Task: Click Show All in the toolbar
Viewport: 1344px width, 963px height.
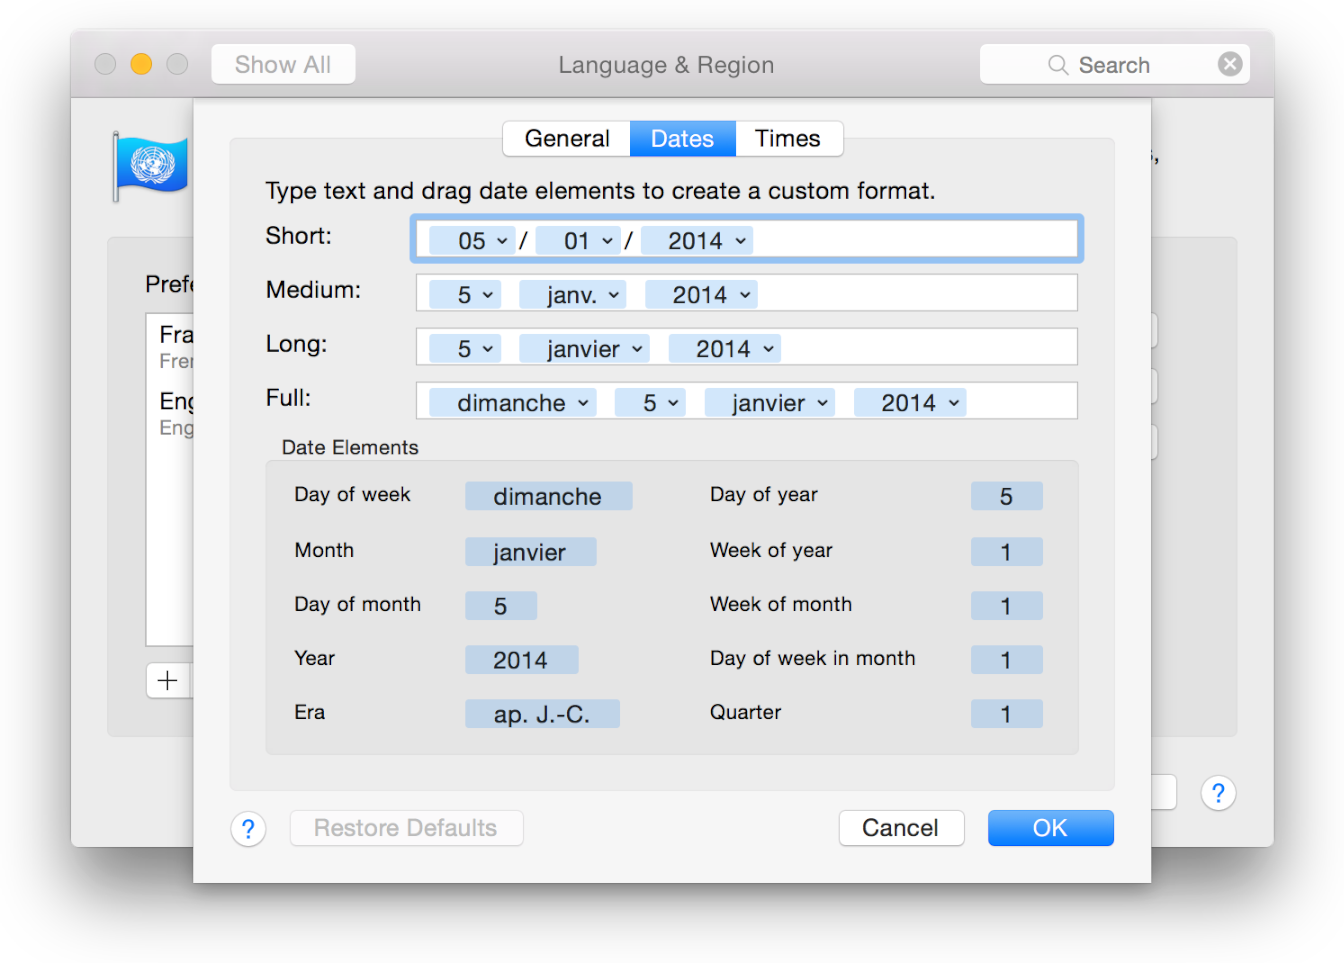Action: 283,63
